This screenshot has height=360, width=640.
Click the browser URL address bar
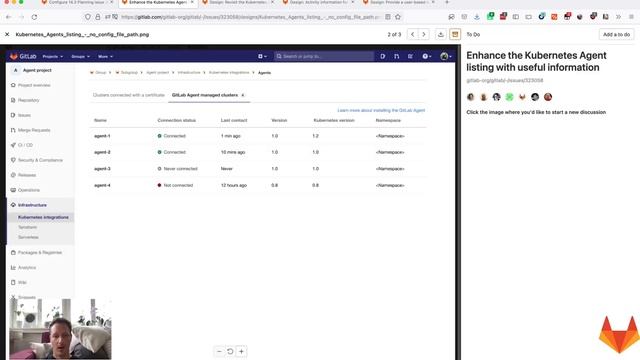click(x=251, y=17)
